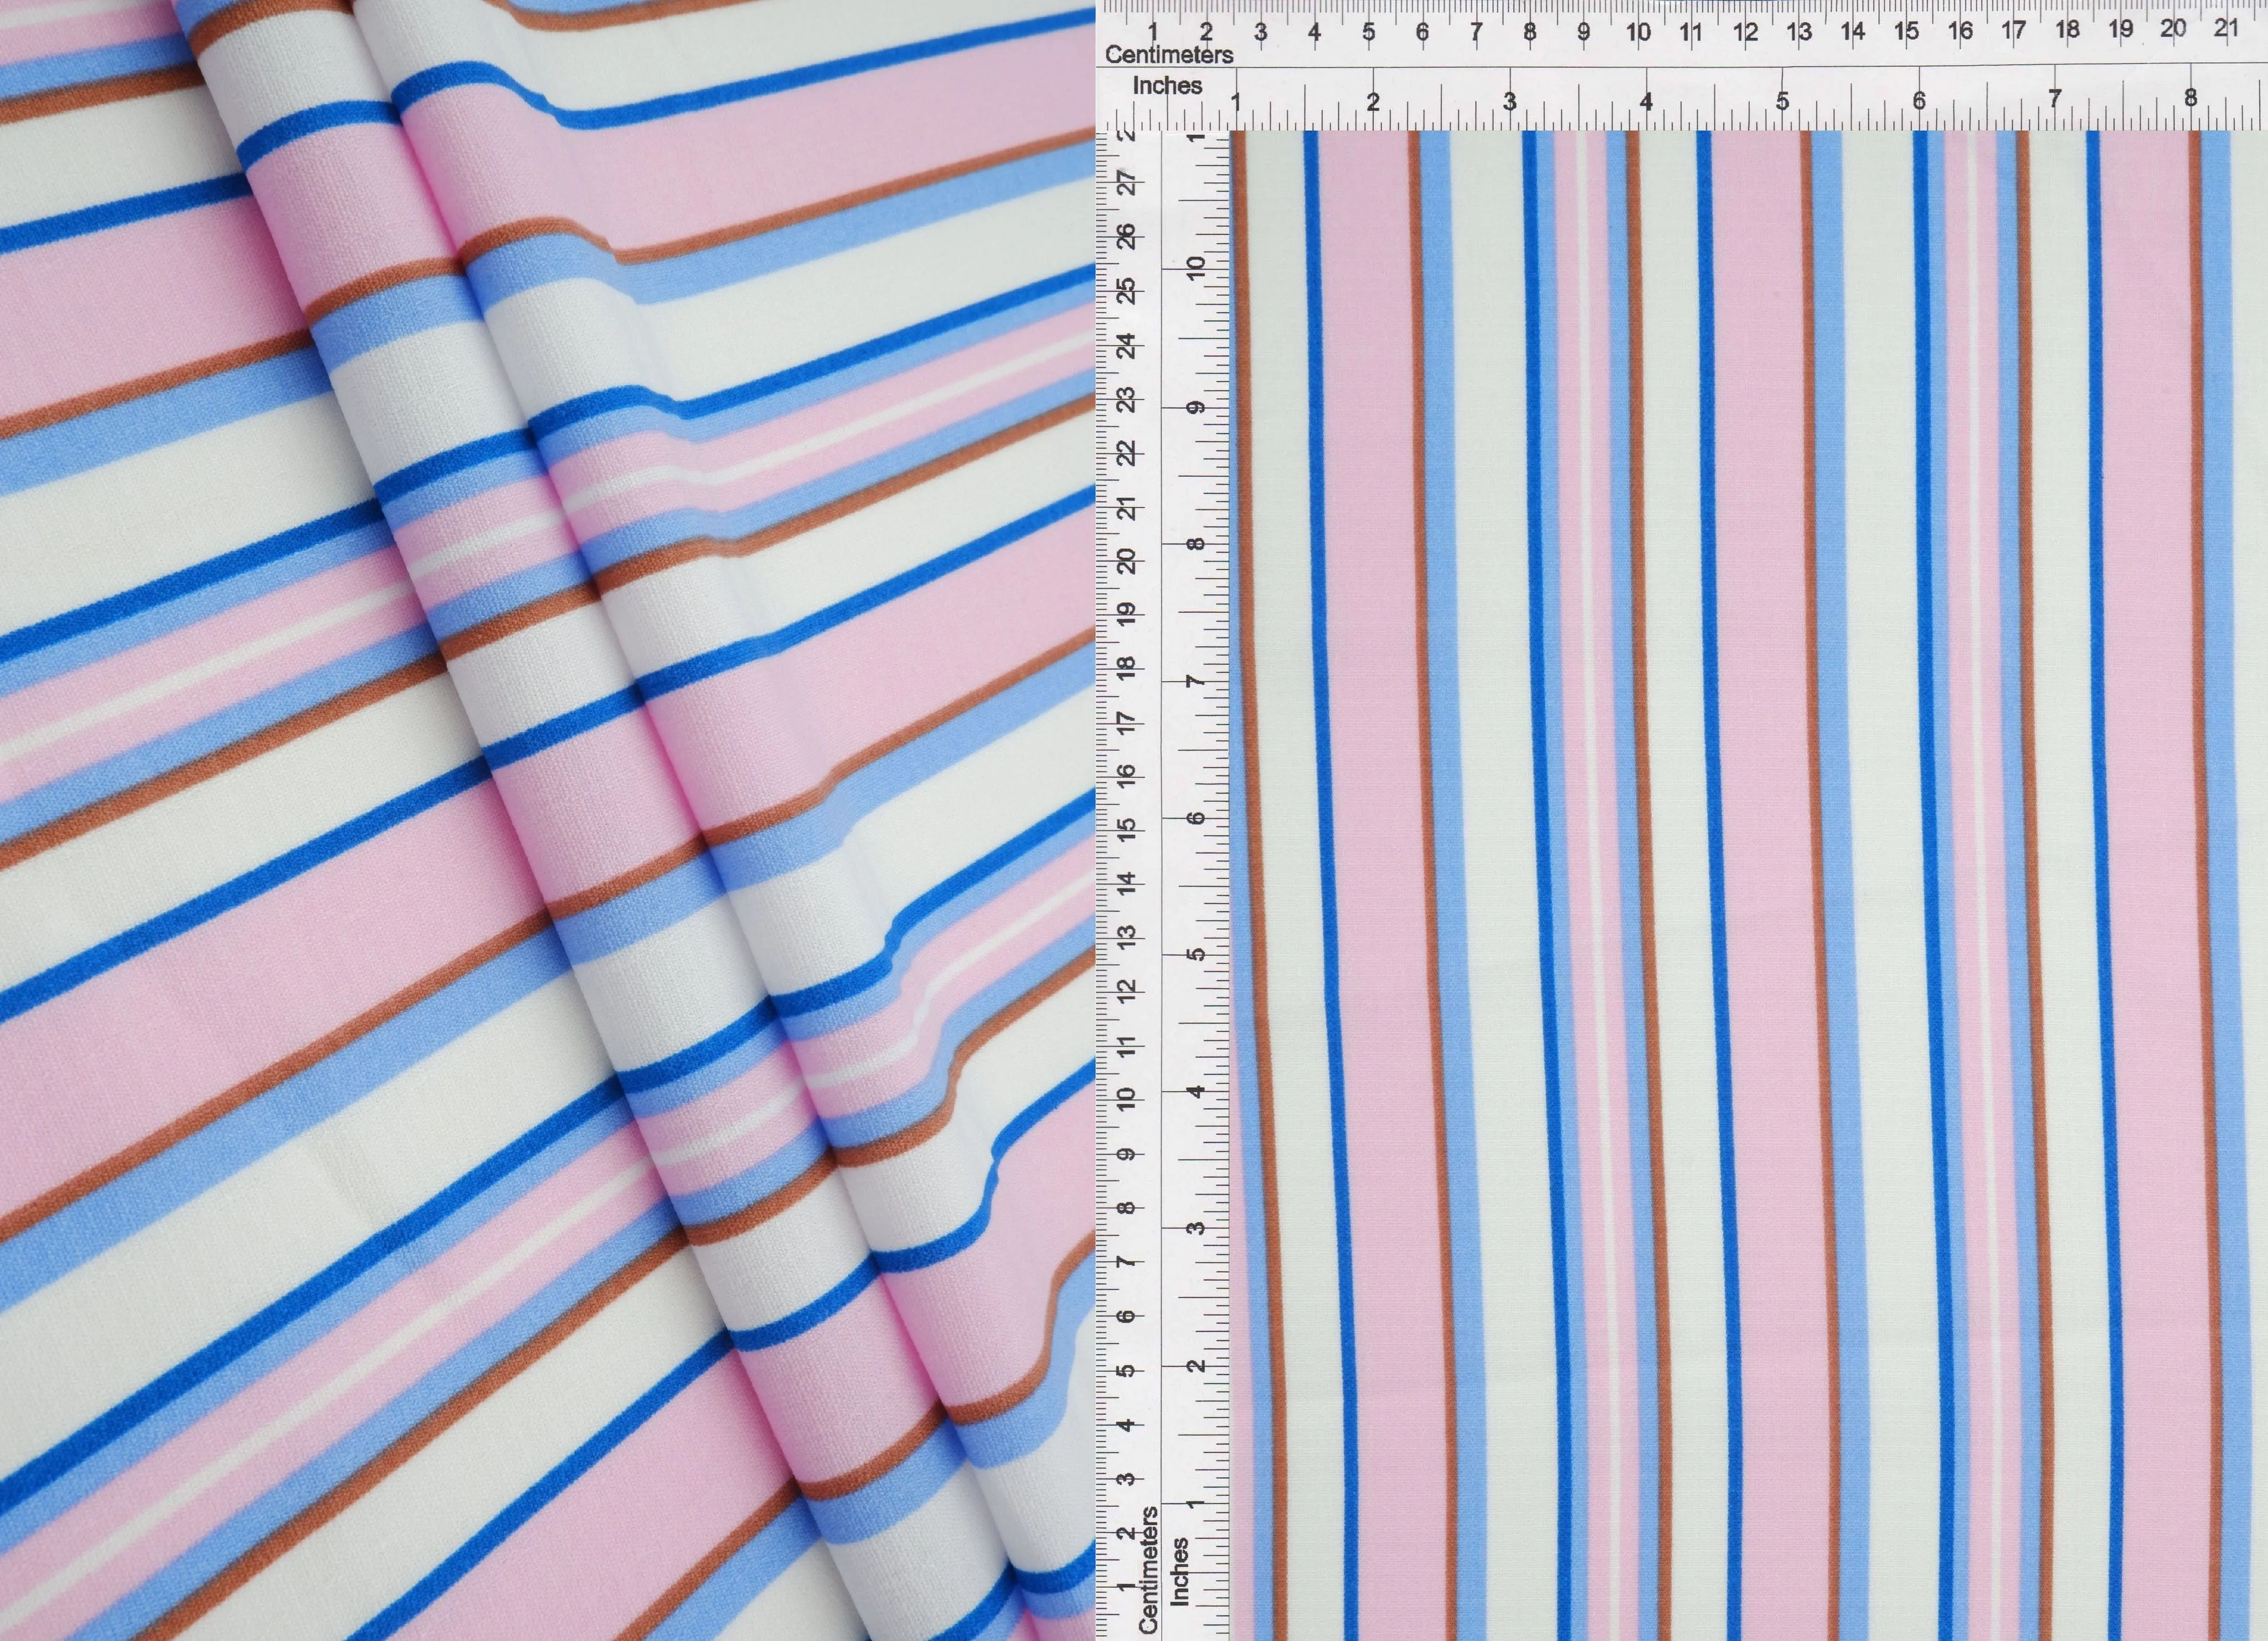The image size is (2268, 1641).
Task: Click the 10 mark on the vertical inch ruler
Action: tap(1195, 268)
